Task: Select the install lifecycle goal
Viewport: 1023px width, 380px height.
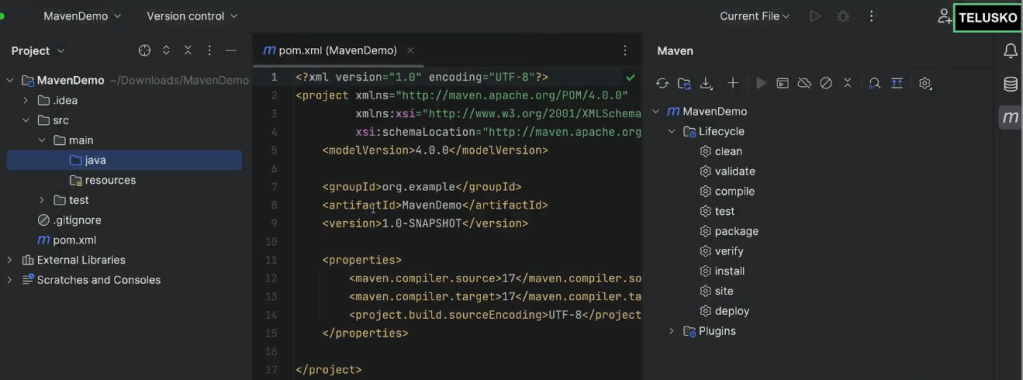Action: [x=722, y=271]
